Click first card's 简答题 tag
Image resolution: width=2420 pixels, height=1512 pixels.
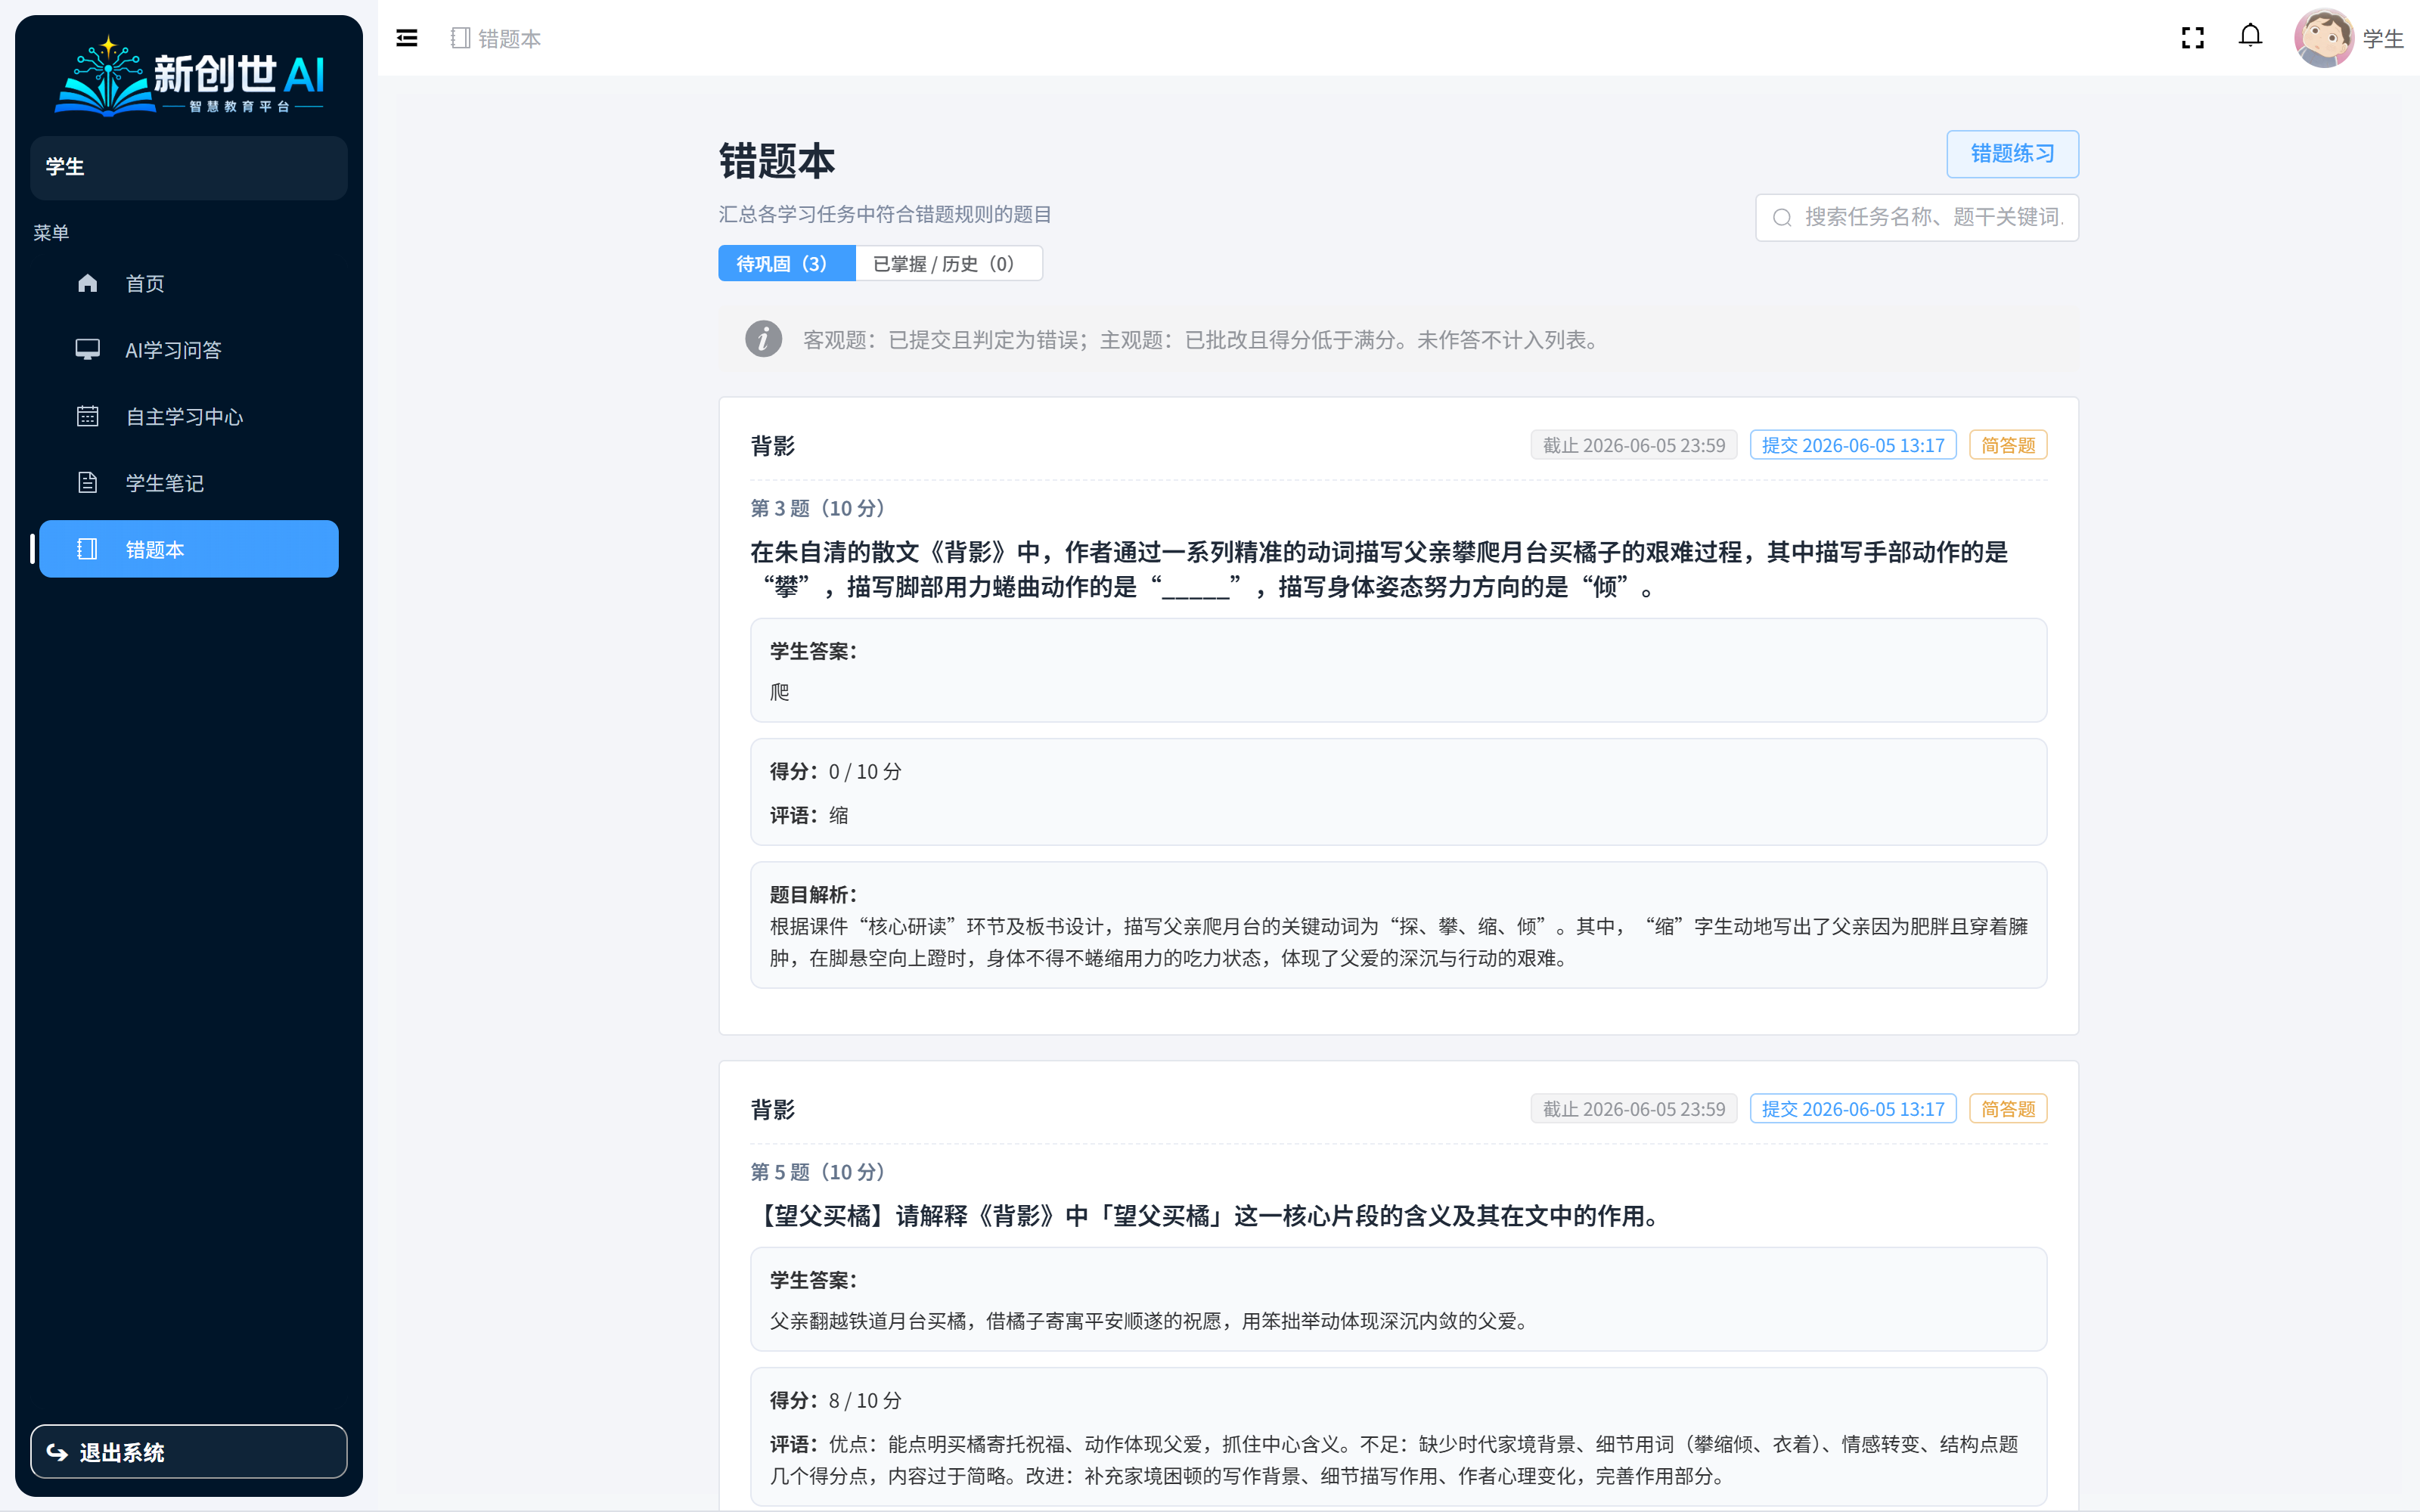coord(2008,445)
